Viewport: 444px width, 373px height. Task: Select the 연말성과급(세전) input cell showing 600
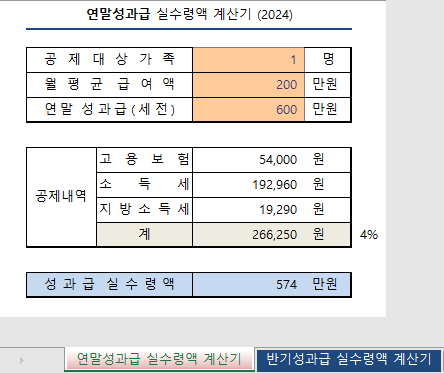(248, 110)
